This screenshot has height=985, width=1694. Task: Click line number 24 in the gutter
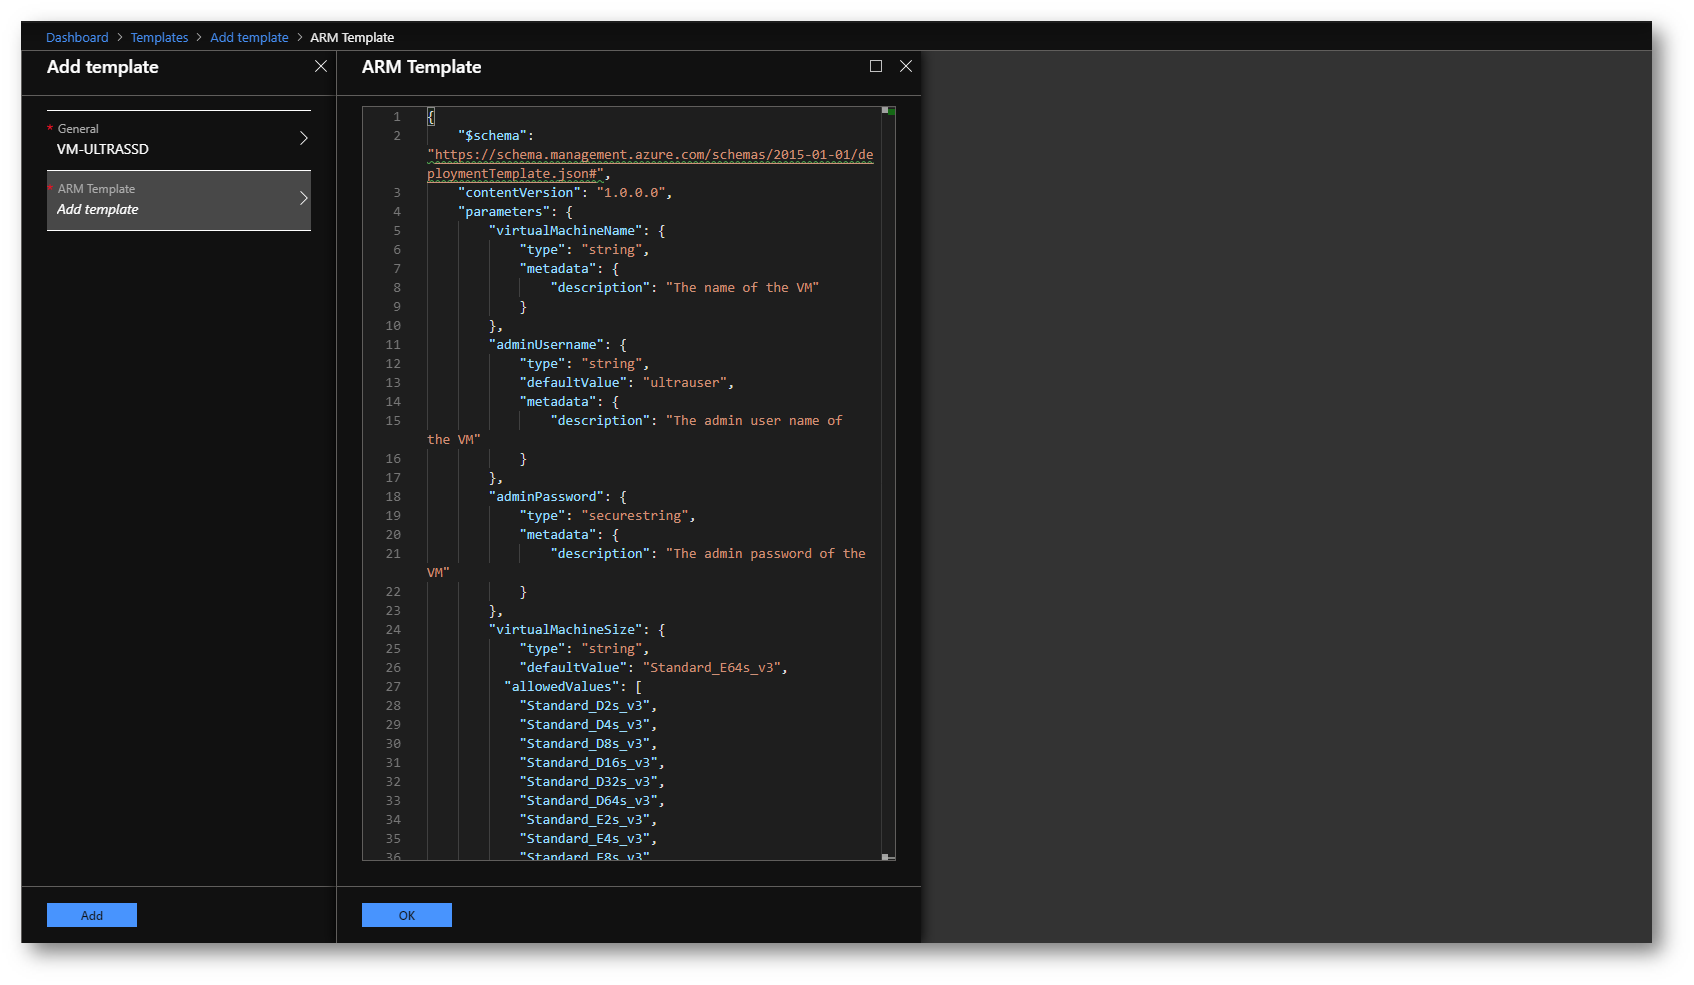pos(393,630)
